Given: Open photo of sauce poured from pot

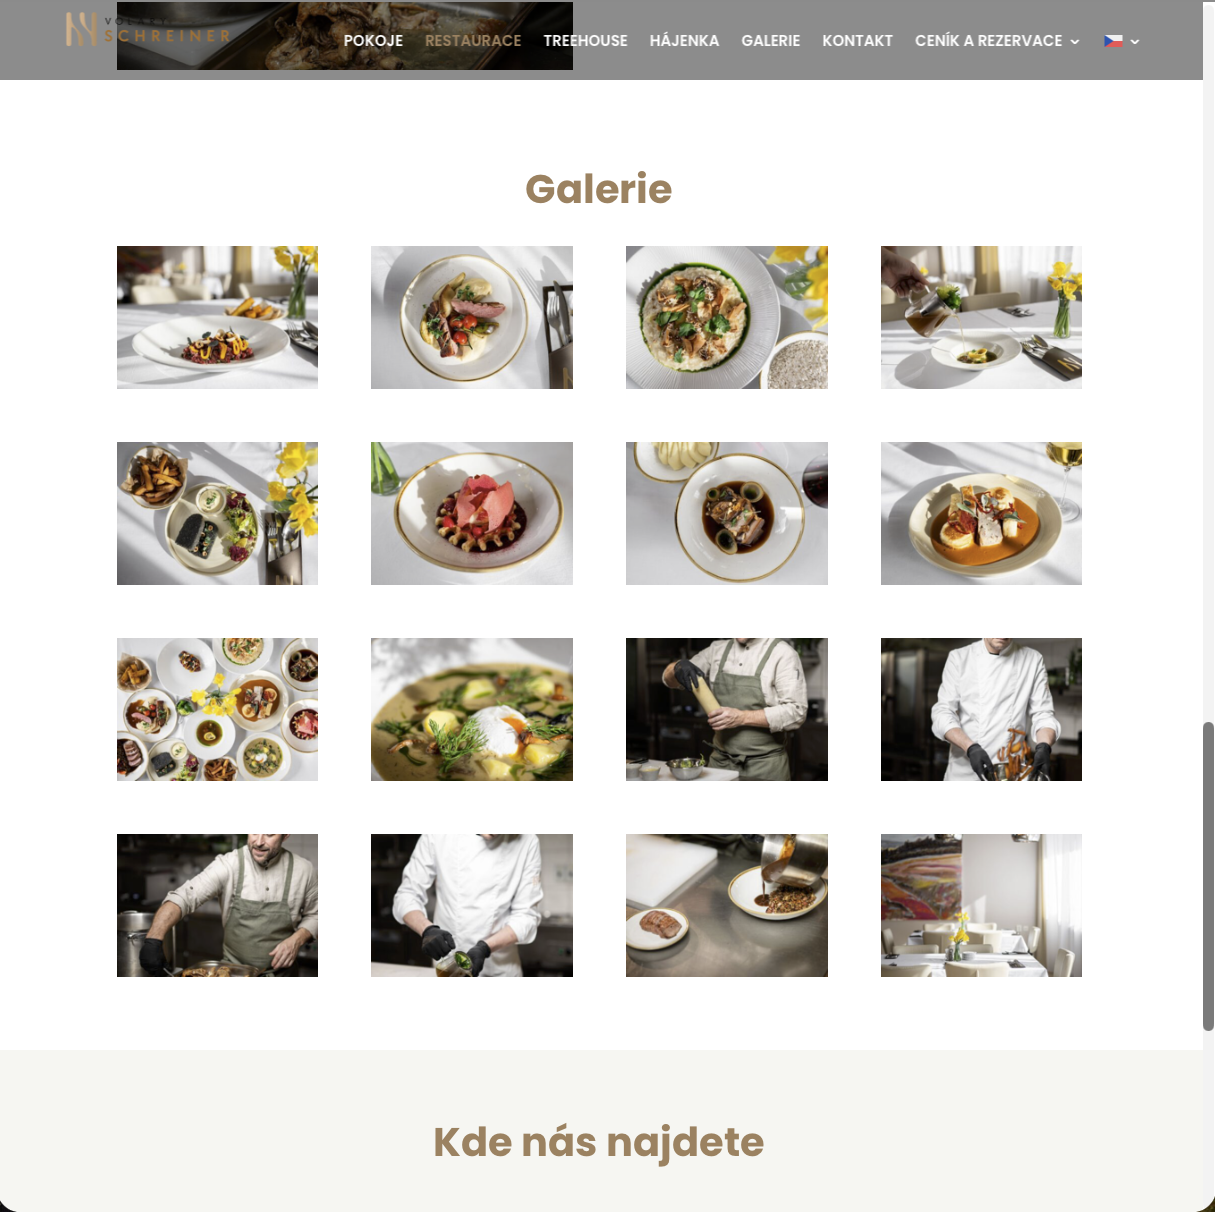Looking at the screenshot, I should coord(727,905).
